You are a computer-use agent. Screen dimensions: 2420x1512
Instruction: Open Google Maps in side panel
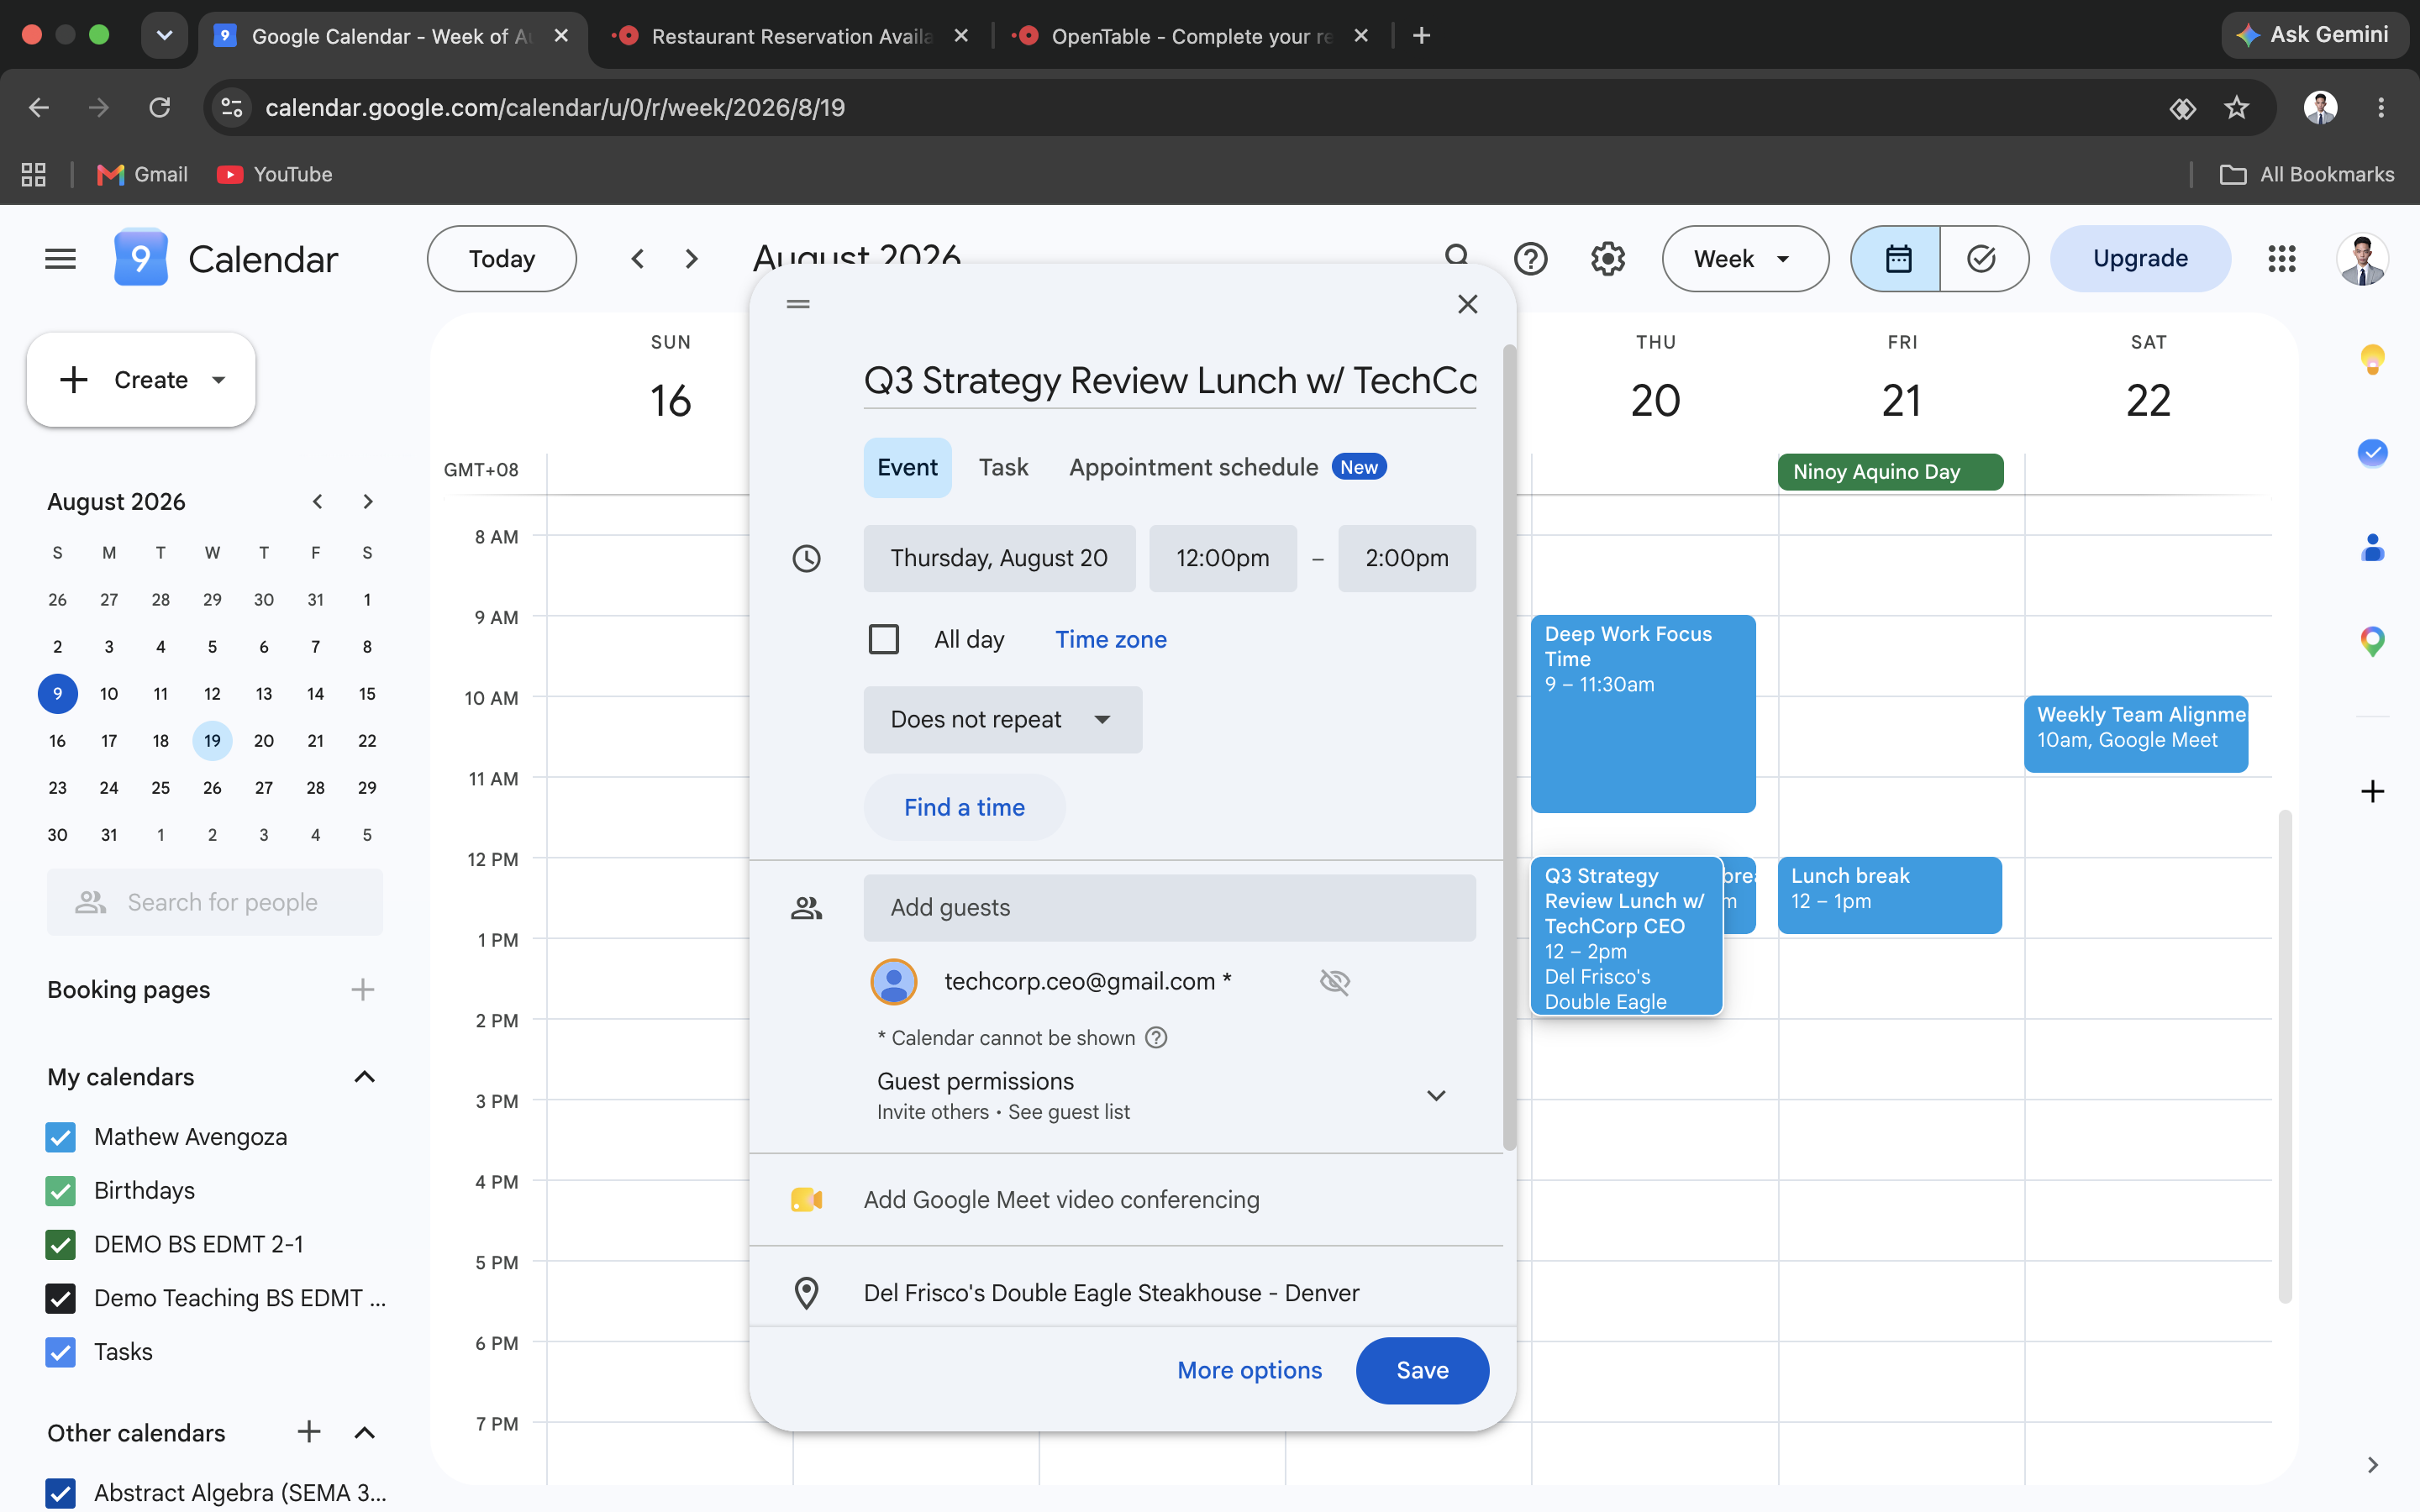2372,641
